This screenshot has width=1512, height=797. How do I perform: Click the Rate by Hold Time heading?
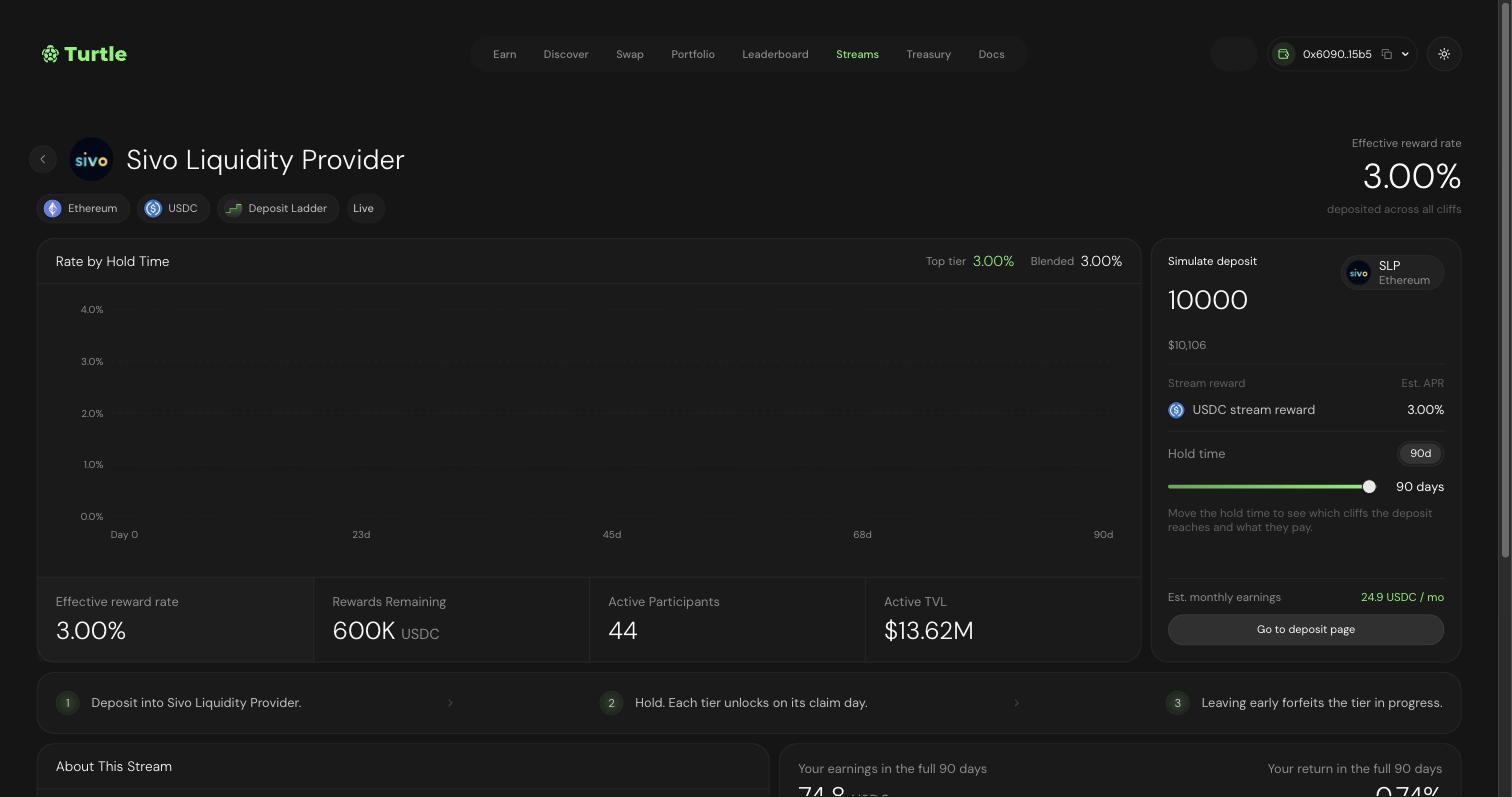pyautogui.click(x=112, y=261)
